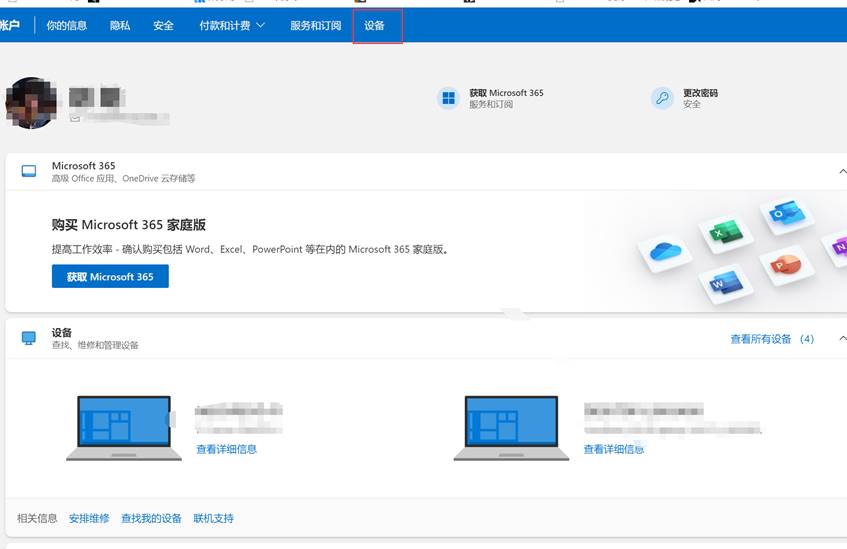
Task: Switch to the 设备 tab in navigation
Action: 375,25
